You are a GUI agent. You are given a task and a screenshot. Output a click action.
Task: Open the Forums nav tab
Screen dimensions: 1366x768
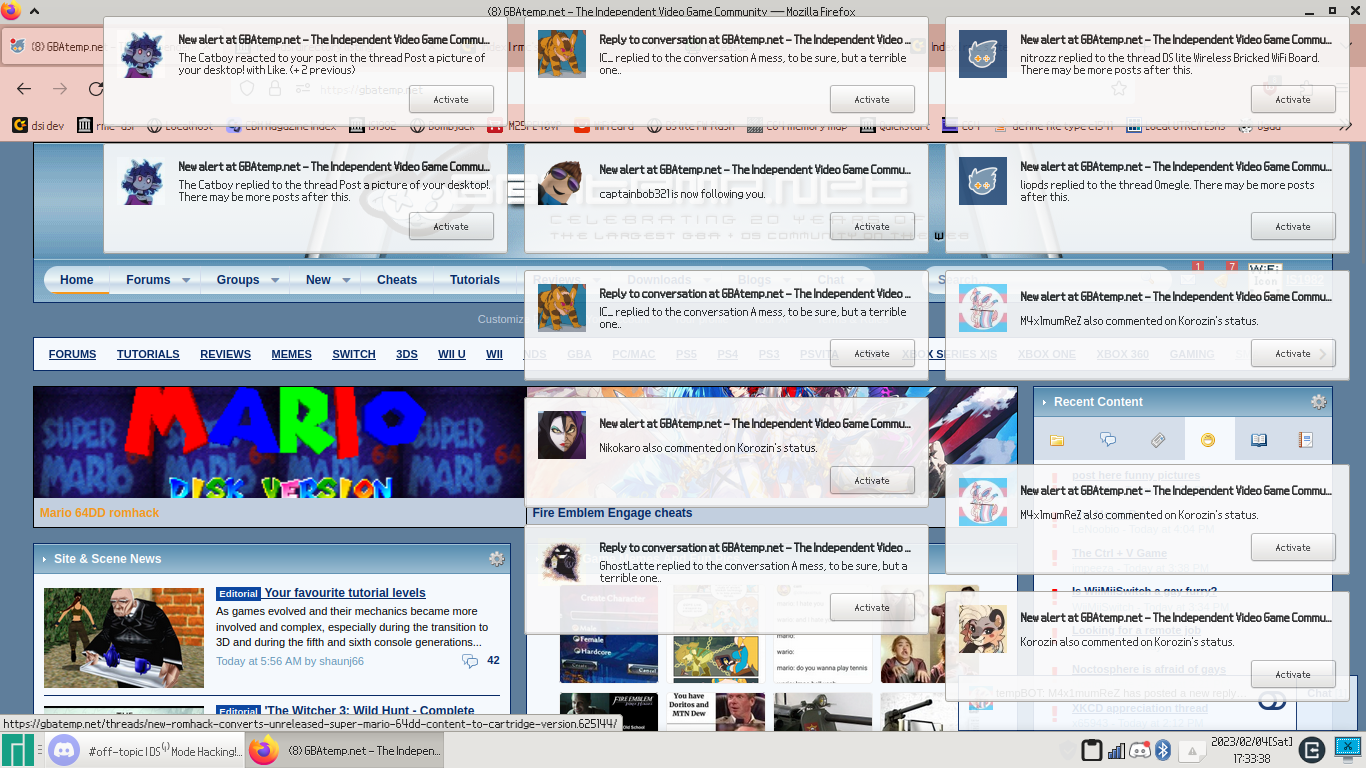click(x=148, y=280)
